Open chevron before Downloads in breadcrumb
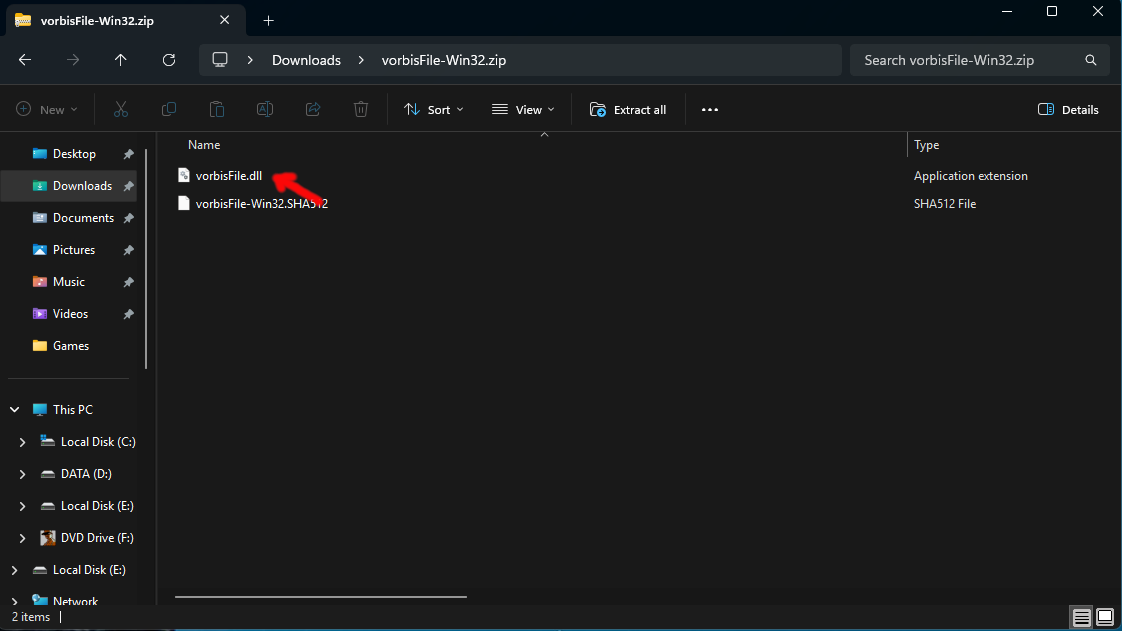1122x631 pixels. [x=250, y=60]
